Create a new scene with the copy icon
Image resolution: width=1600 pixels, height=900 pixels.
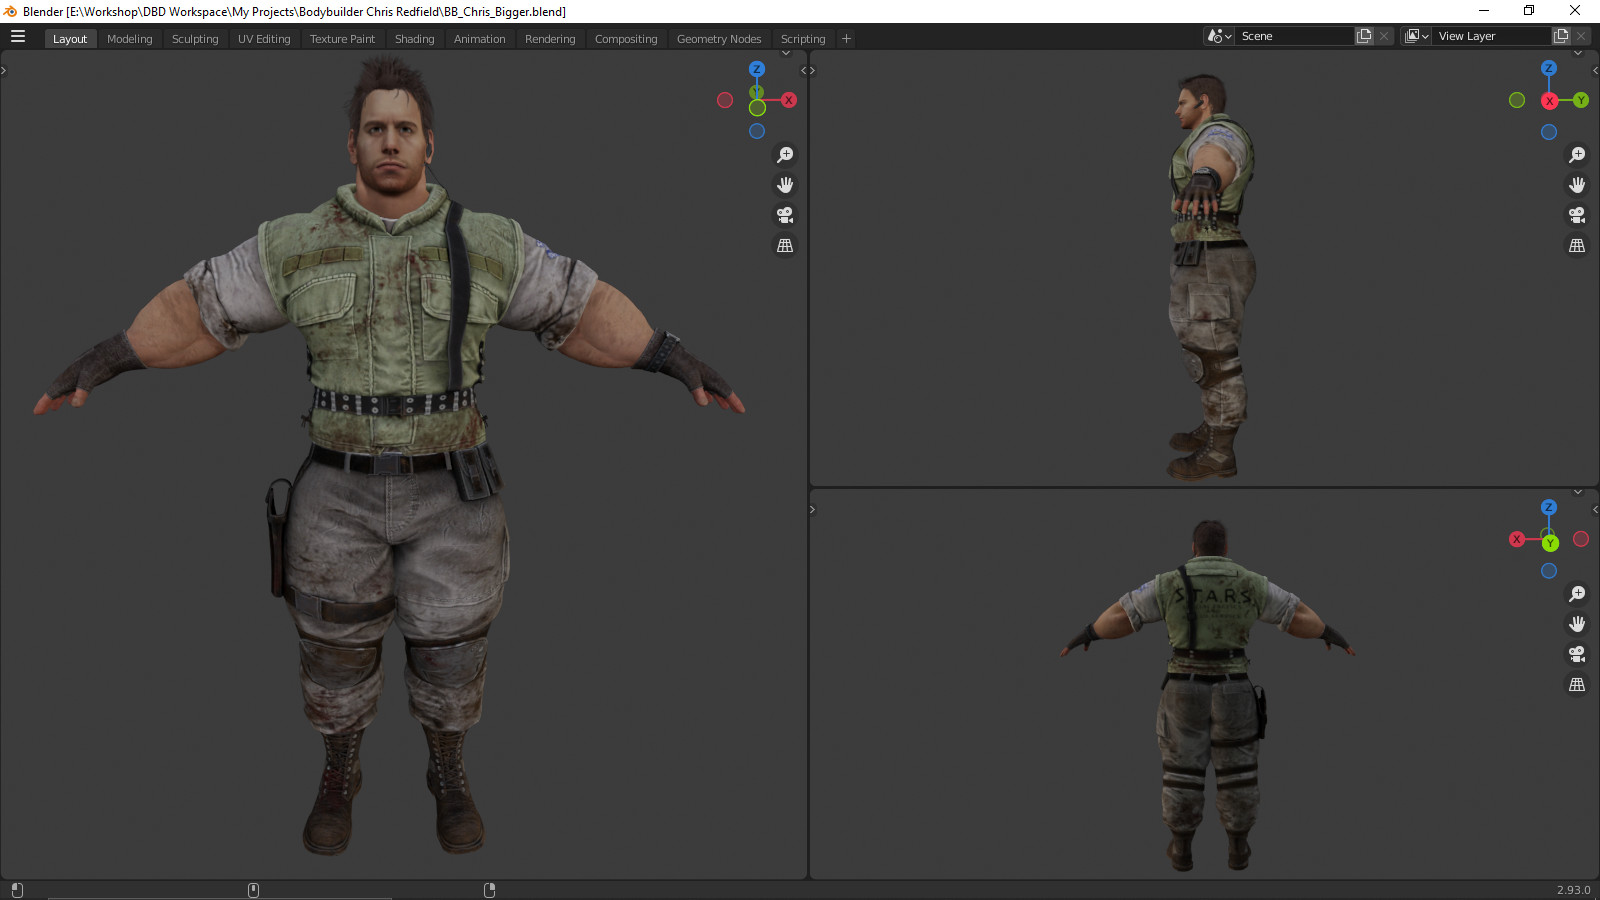click(1364, 36)
